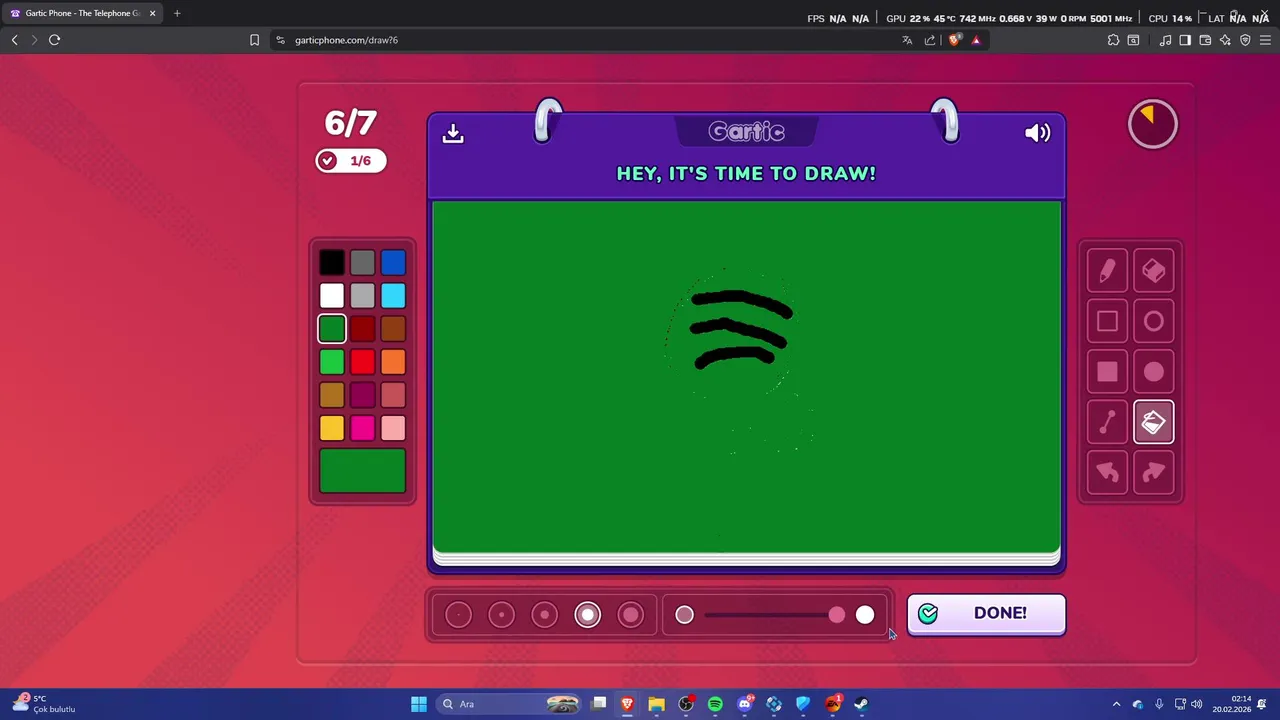Select the second brush size
Screen dimensions: 1280x720
[x=501, y=615]
